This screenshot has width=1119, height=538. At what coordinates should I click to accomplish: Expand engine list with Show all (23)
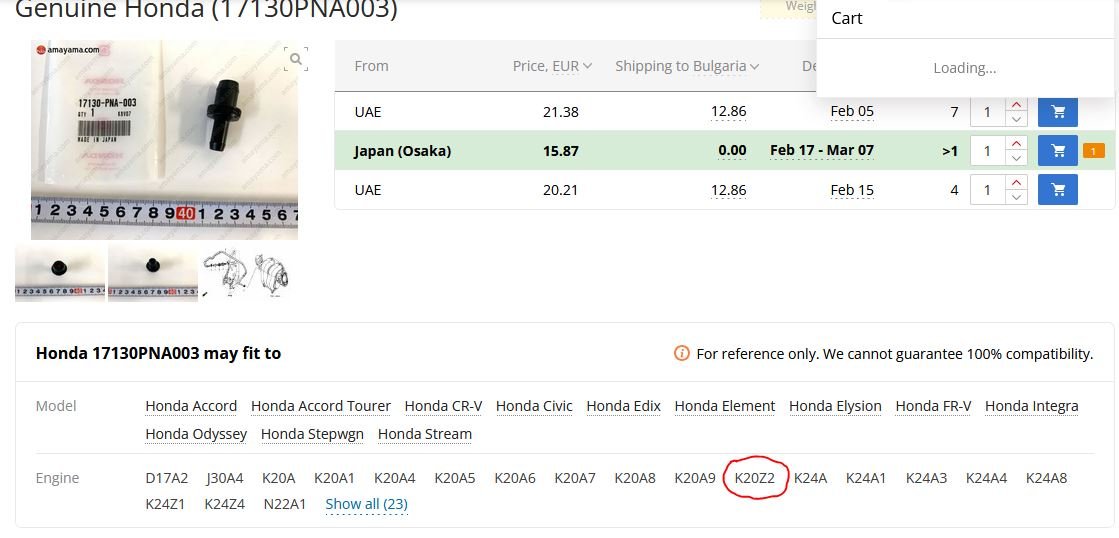click(x=366, y=504)
